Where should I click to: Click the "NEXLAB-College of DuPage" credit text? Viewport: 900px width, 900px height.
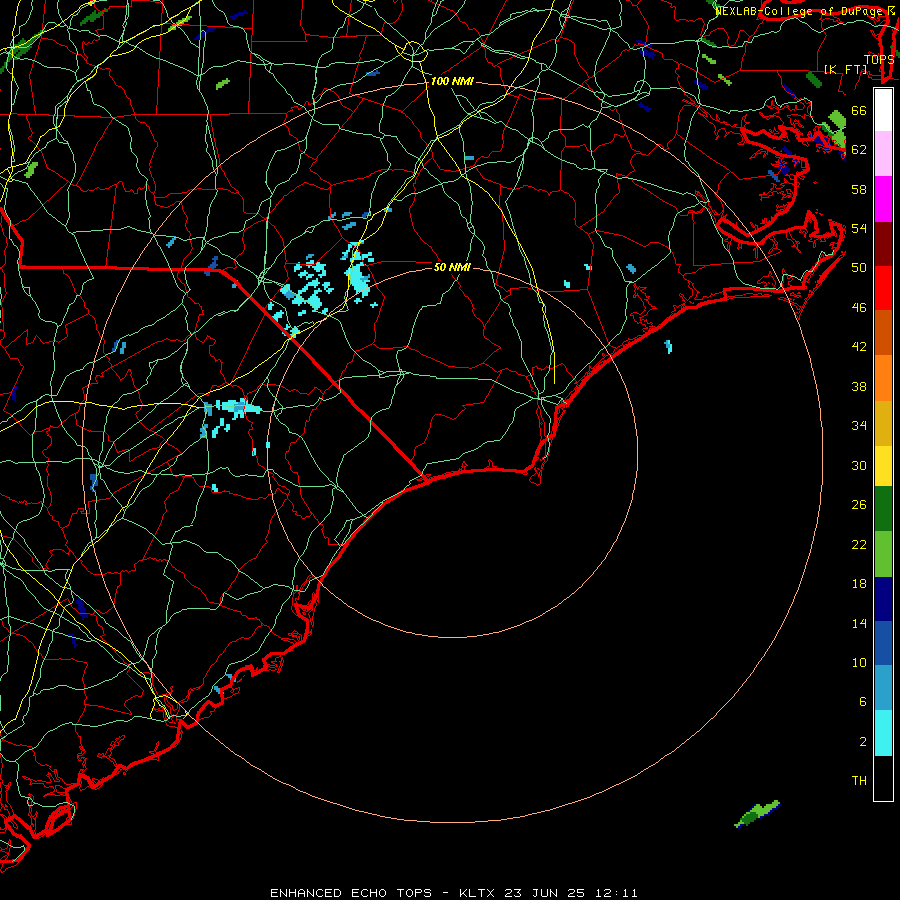798,11
